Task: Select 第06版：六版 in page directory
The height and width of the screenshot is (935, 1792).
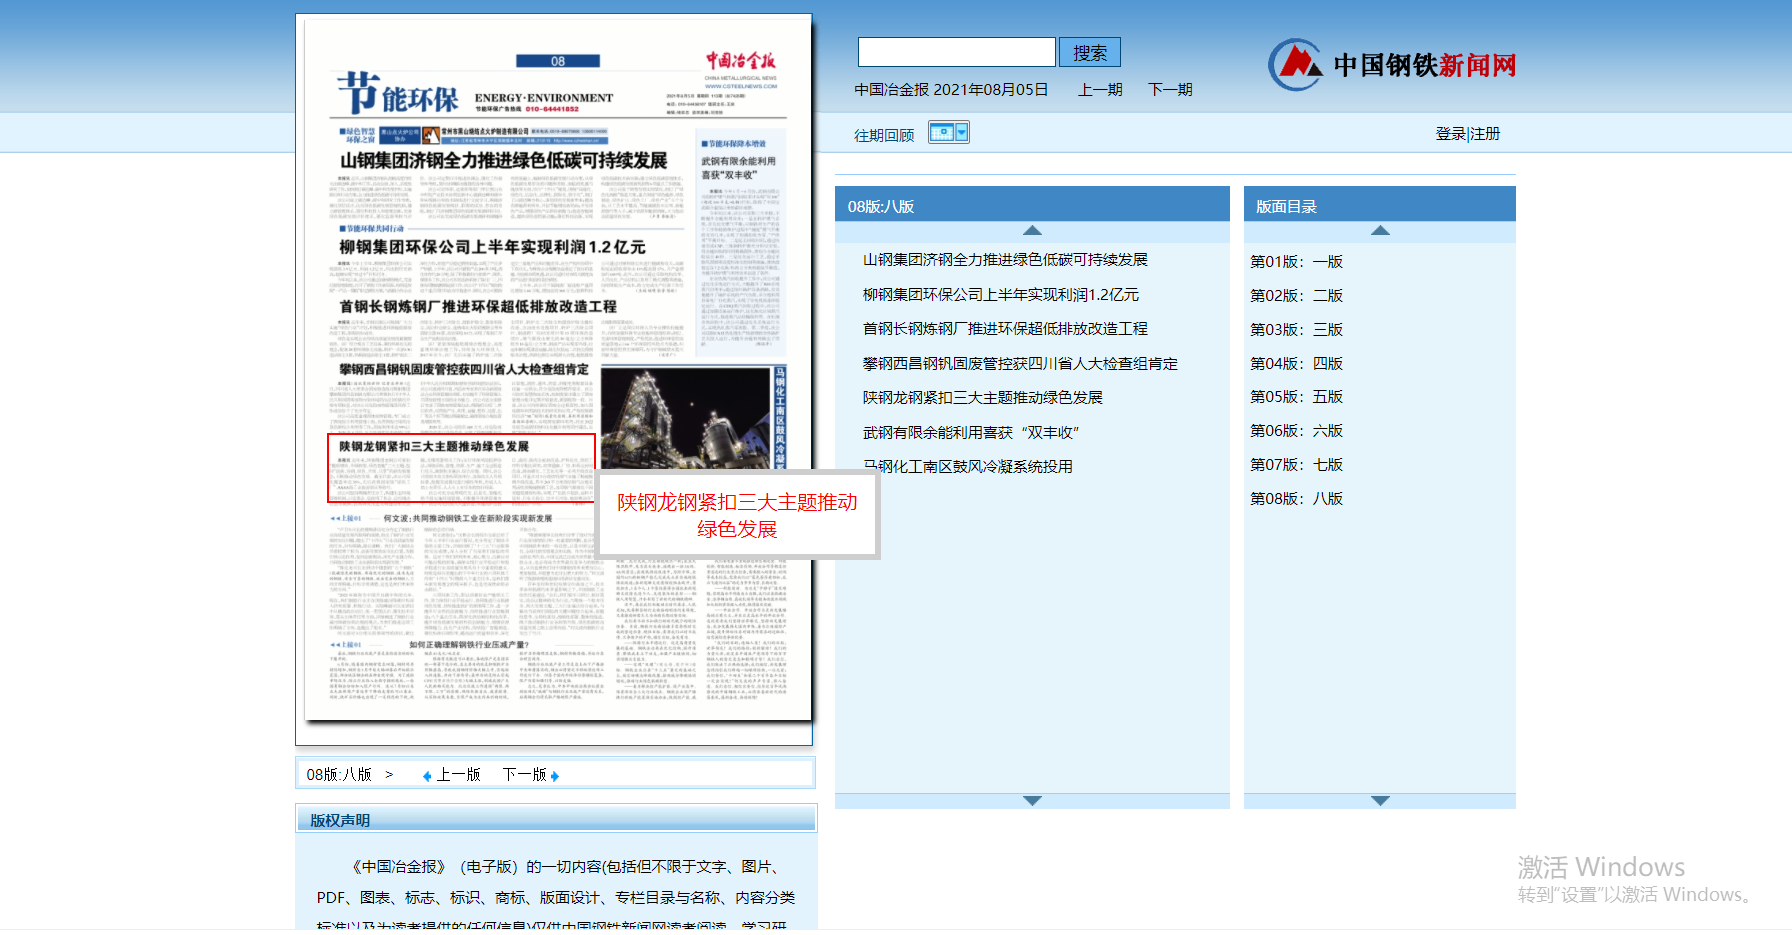Action: [x=1296, y=431]
